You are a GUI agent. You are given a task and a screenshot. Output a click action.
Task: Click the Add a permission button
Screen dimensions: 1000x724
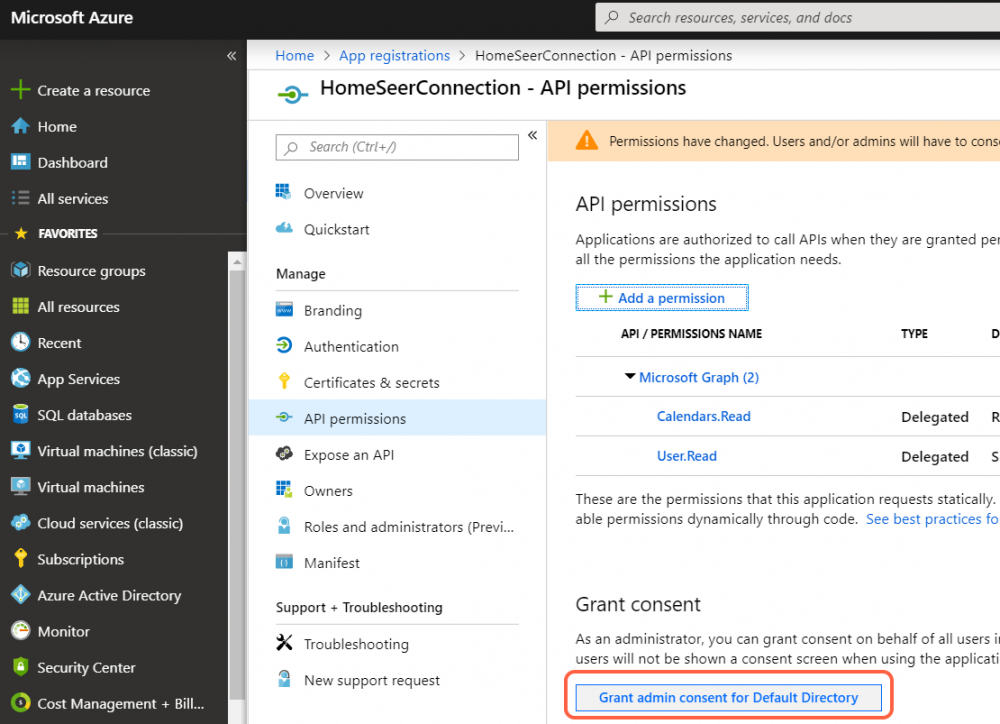coord(662,298)
